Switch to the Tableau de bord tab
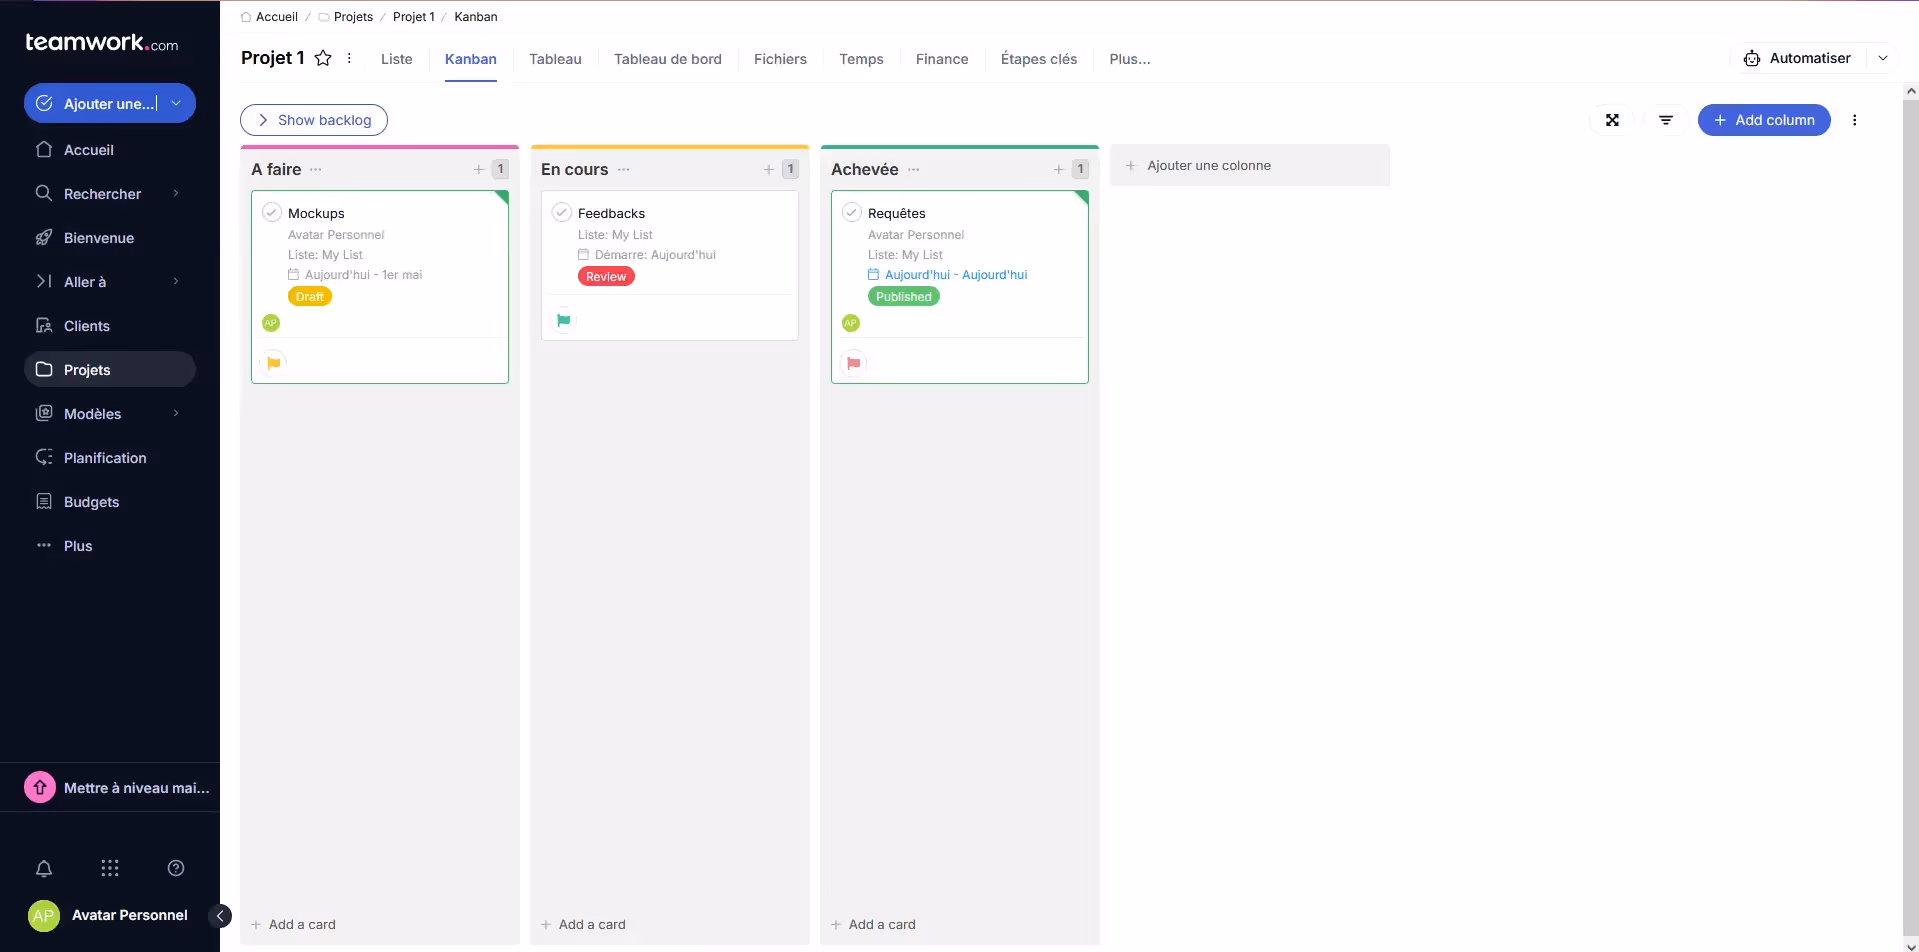 (x=667, y=59)
